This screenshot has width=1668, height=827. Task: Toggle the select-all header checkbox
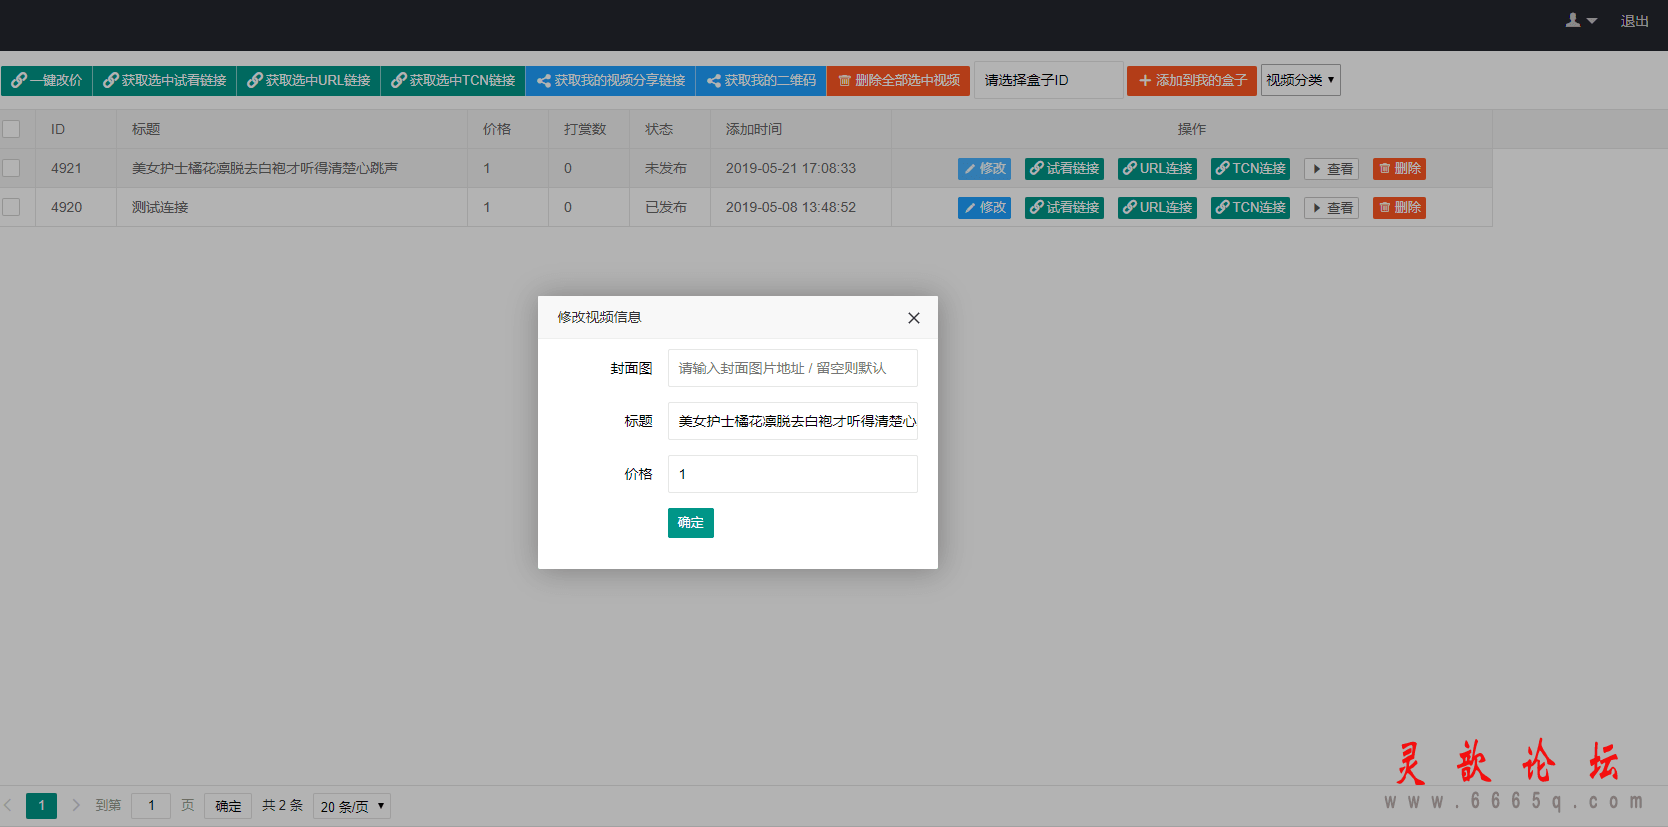[11, 129]
